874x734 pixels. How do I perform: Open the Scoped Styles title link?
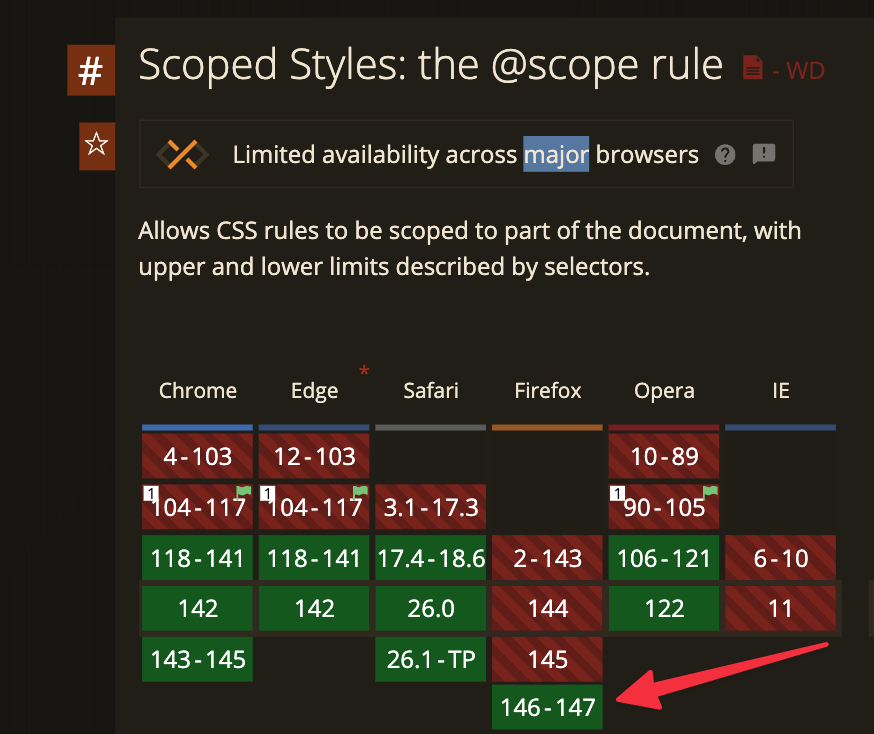(430, 66)
